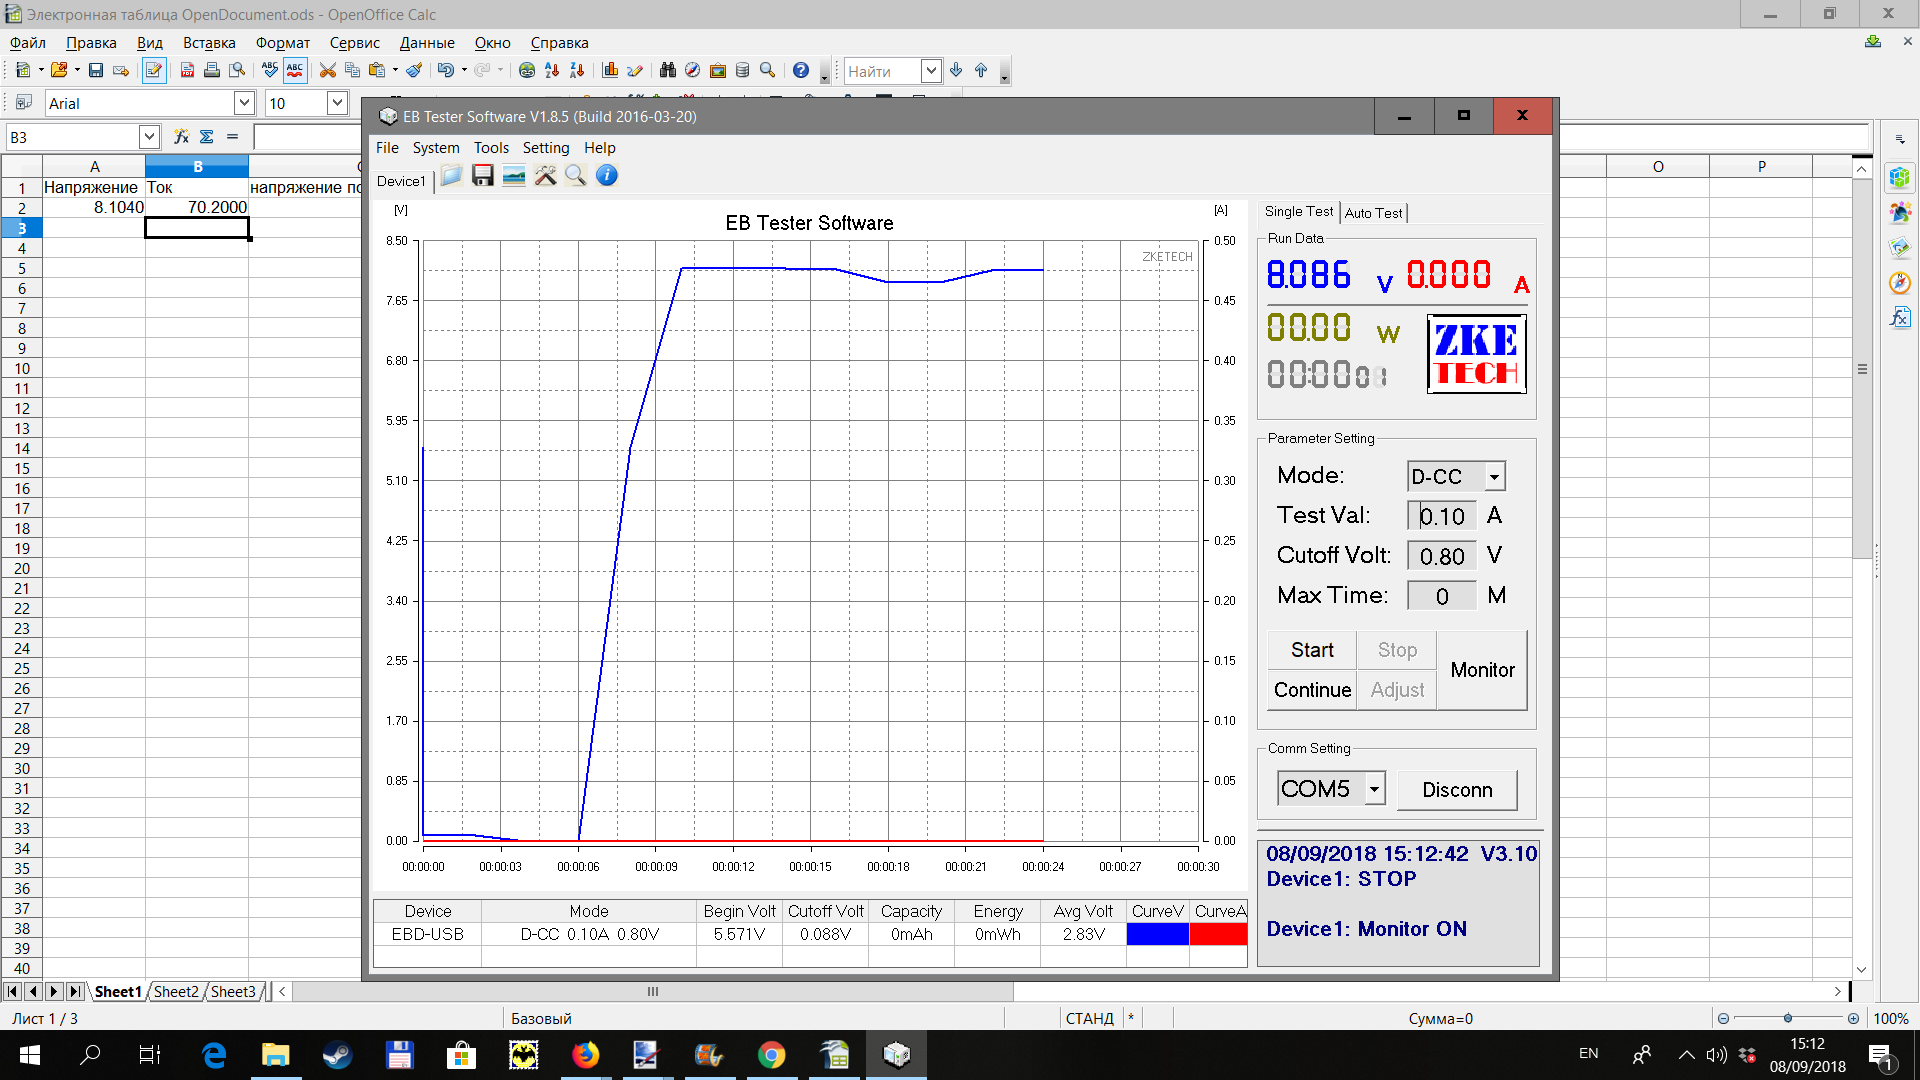The width and height of the screenshot is (1920, 1080).
Task: Open the hammer and wrench settings icon
Action: pyautogui.click(x=545, y=176)
